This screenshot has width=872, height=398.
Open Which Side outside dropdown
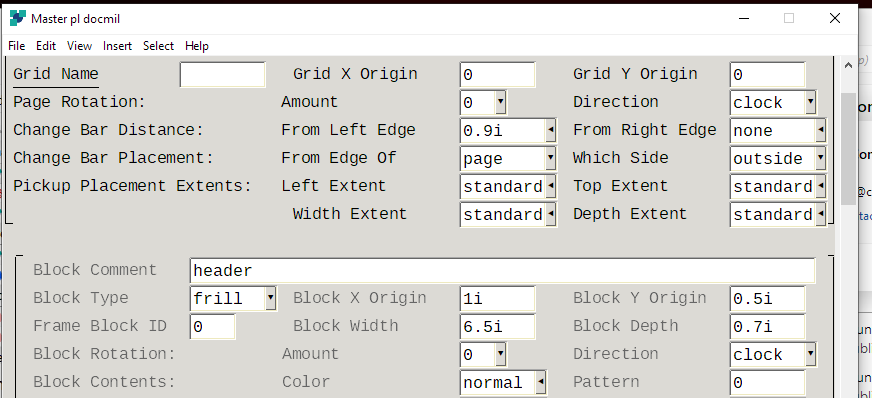821,159
